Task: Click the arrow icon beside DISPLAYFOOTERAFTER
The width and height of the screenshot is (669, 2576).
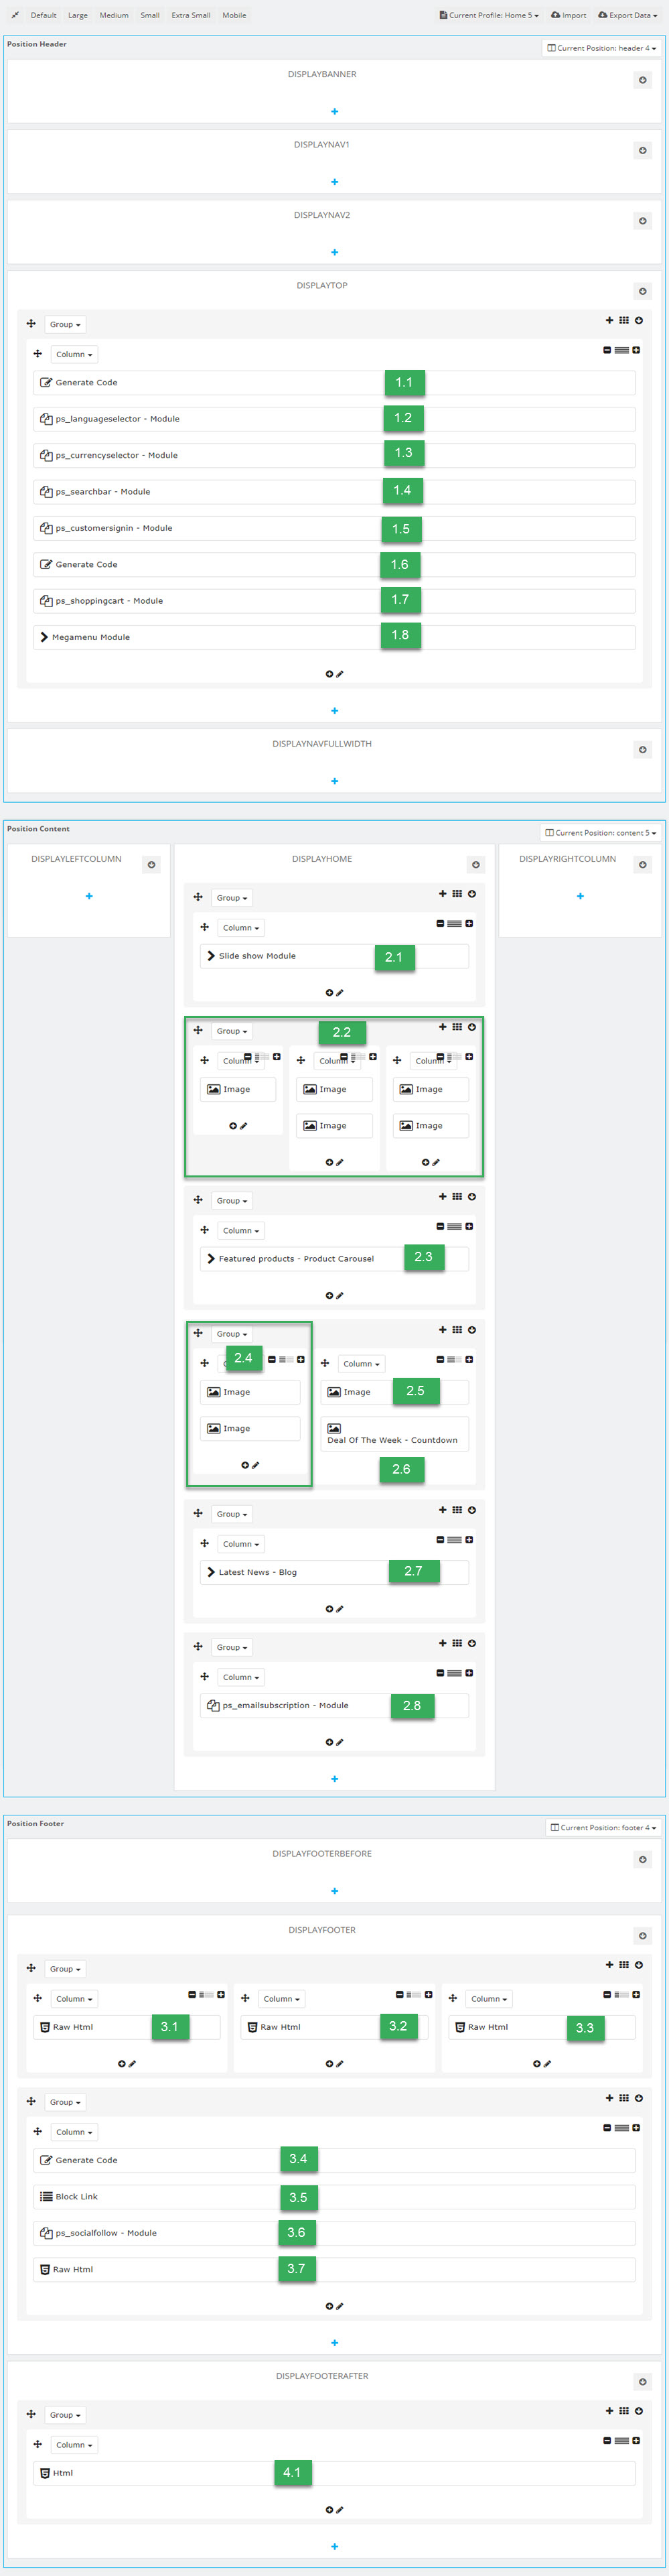Action: 642,2382
